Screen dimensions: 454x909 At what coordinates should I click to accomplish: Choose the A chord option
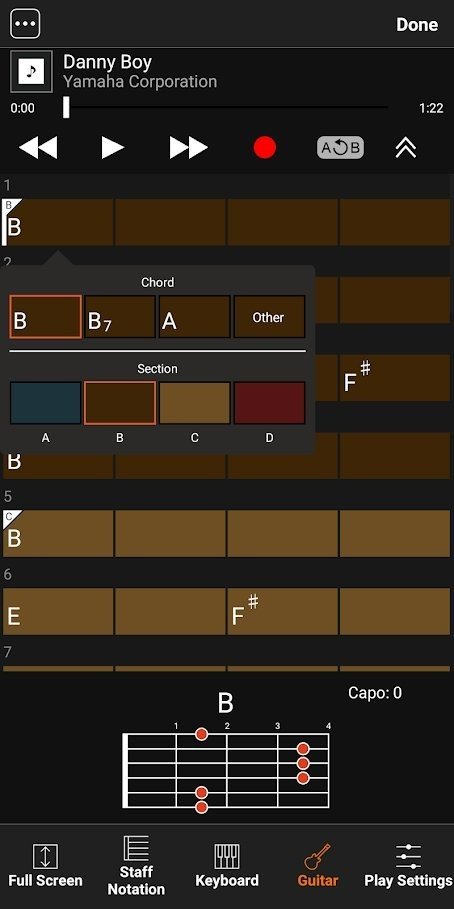click(194, 317)
